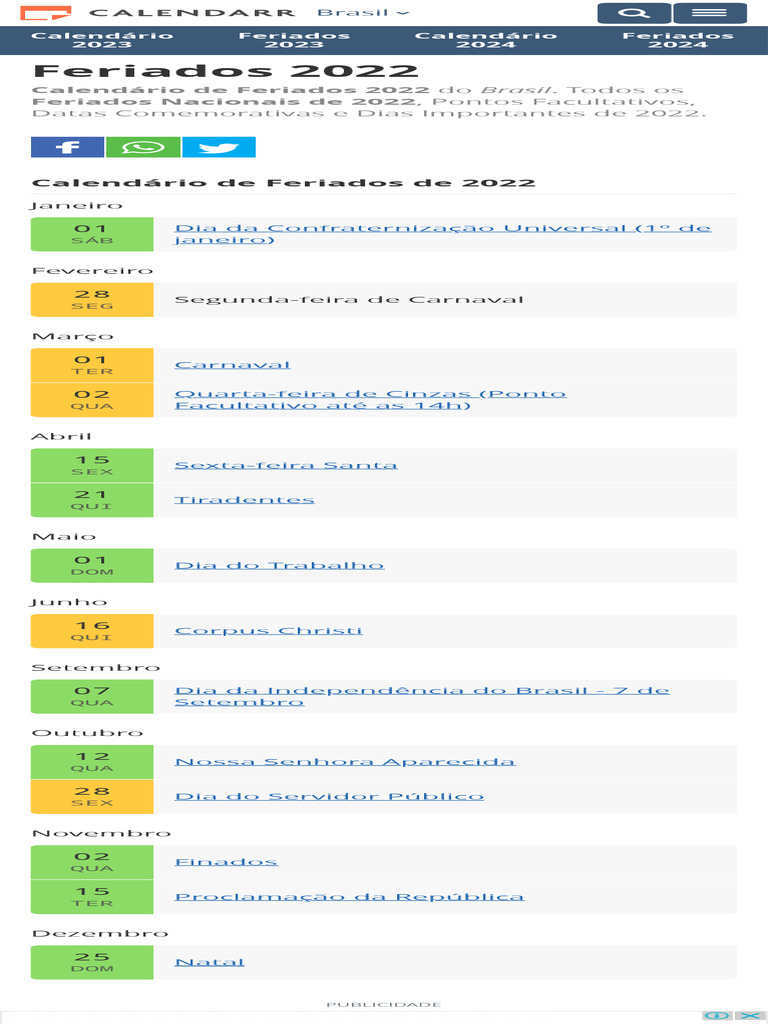The width and height of the screenshot is (768, 1024).
Task: Click the Outubro month label
Action: [87, 733]
